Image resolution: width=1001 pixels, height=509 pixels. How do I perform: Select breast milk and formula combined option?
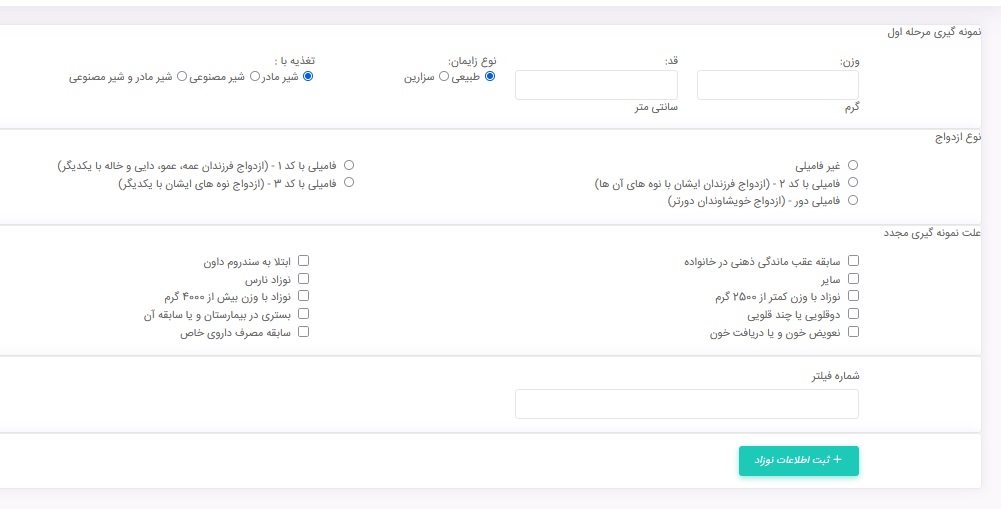pyautogui.click(x=181, y=76)
